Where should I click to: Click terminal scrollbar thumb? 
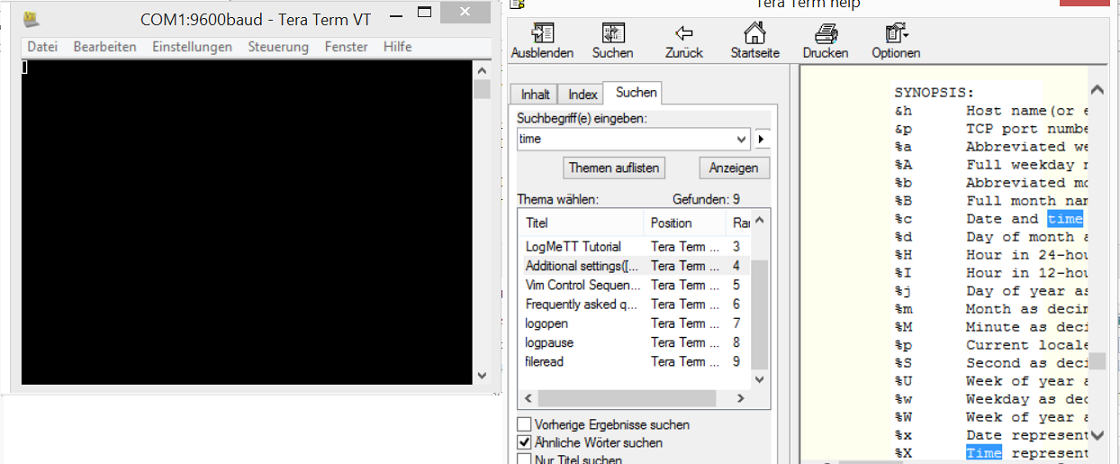[x=481, y=89]
